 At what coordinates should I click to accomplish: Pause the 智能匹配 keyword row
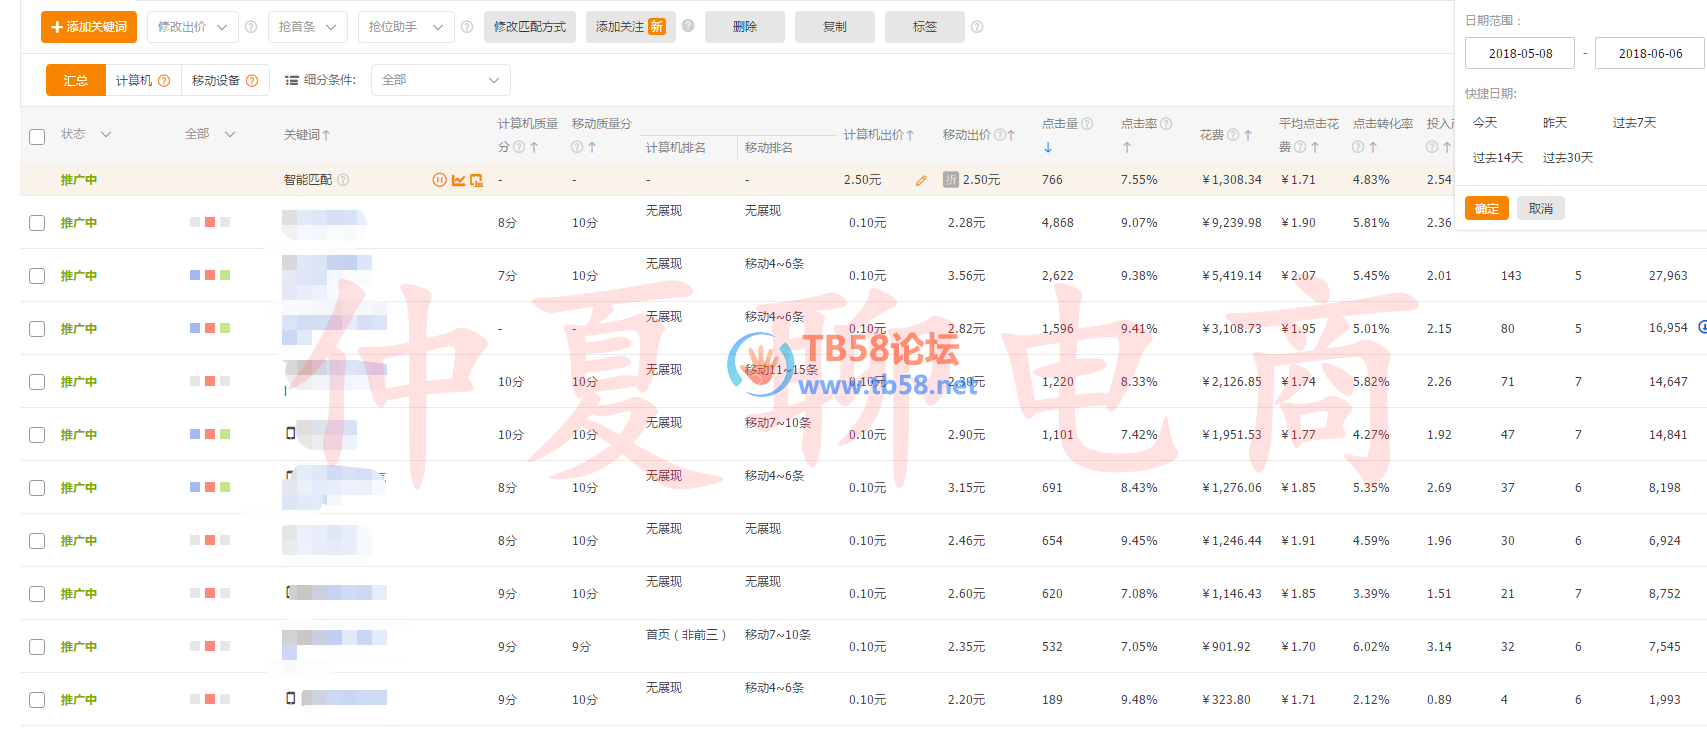click(439, 180)
